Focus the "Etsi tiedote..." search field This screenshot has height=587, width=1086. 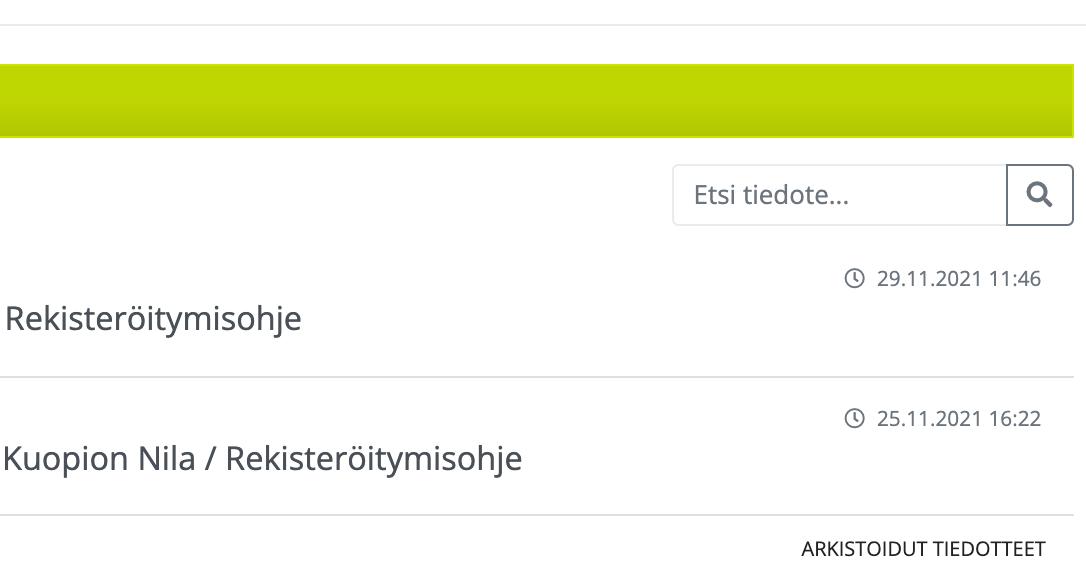(839, 195)
